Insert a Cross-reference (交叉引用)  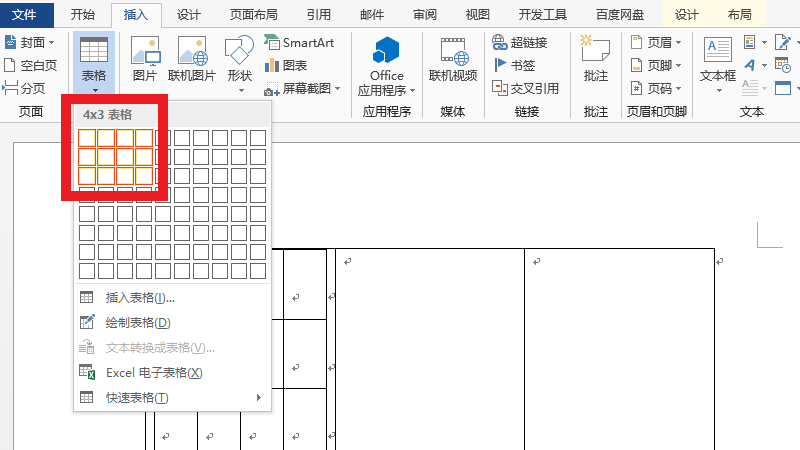point(526,88)
